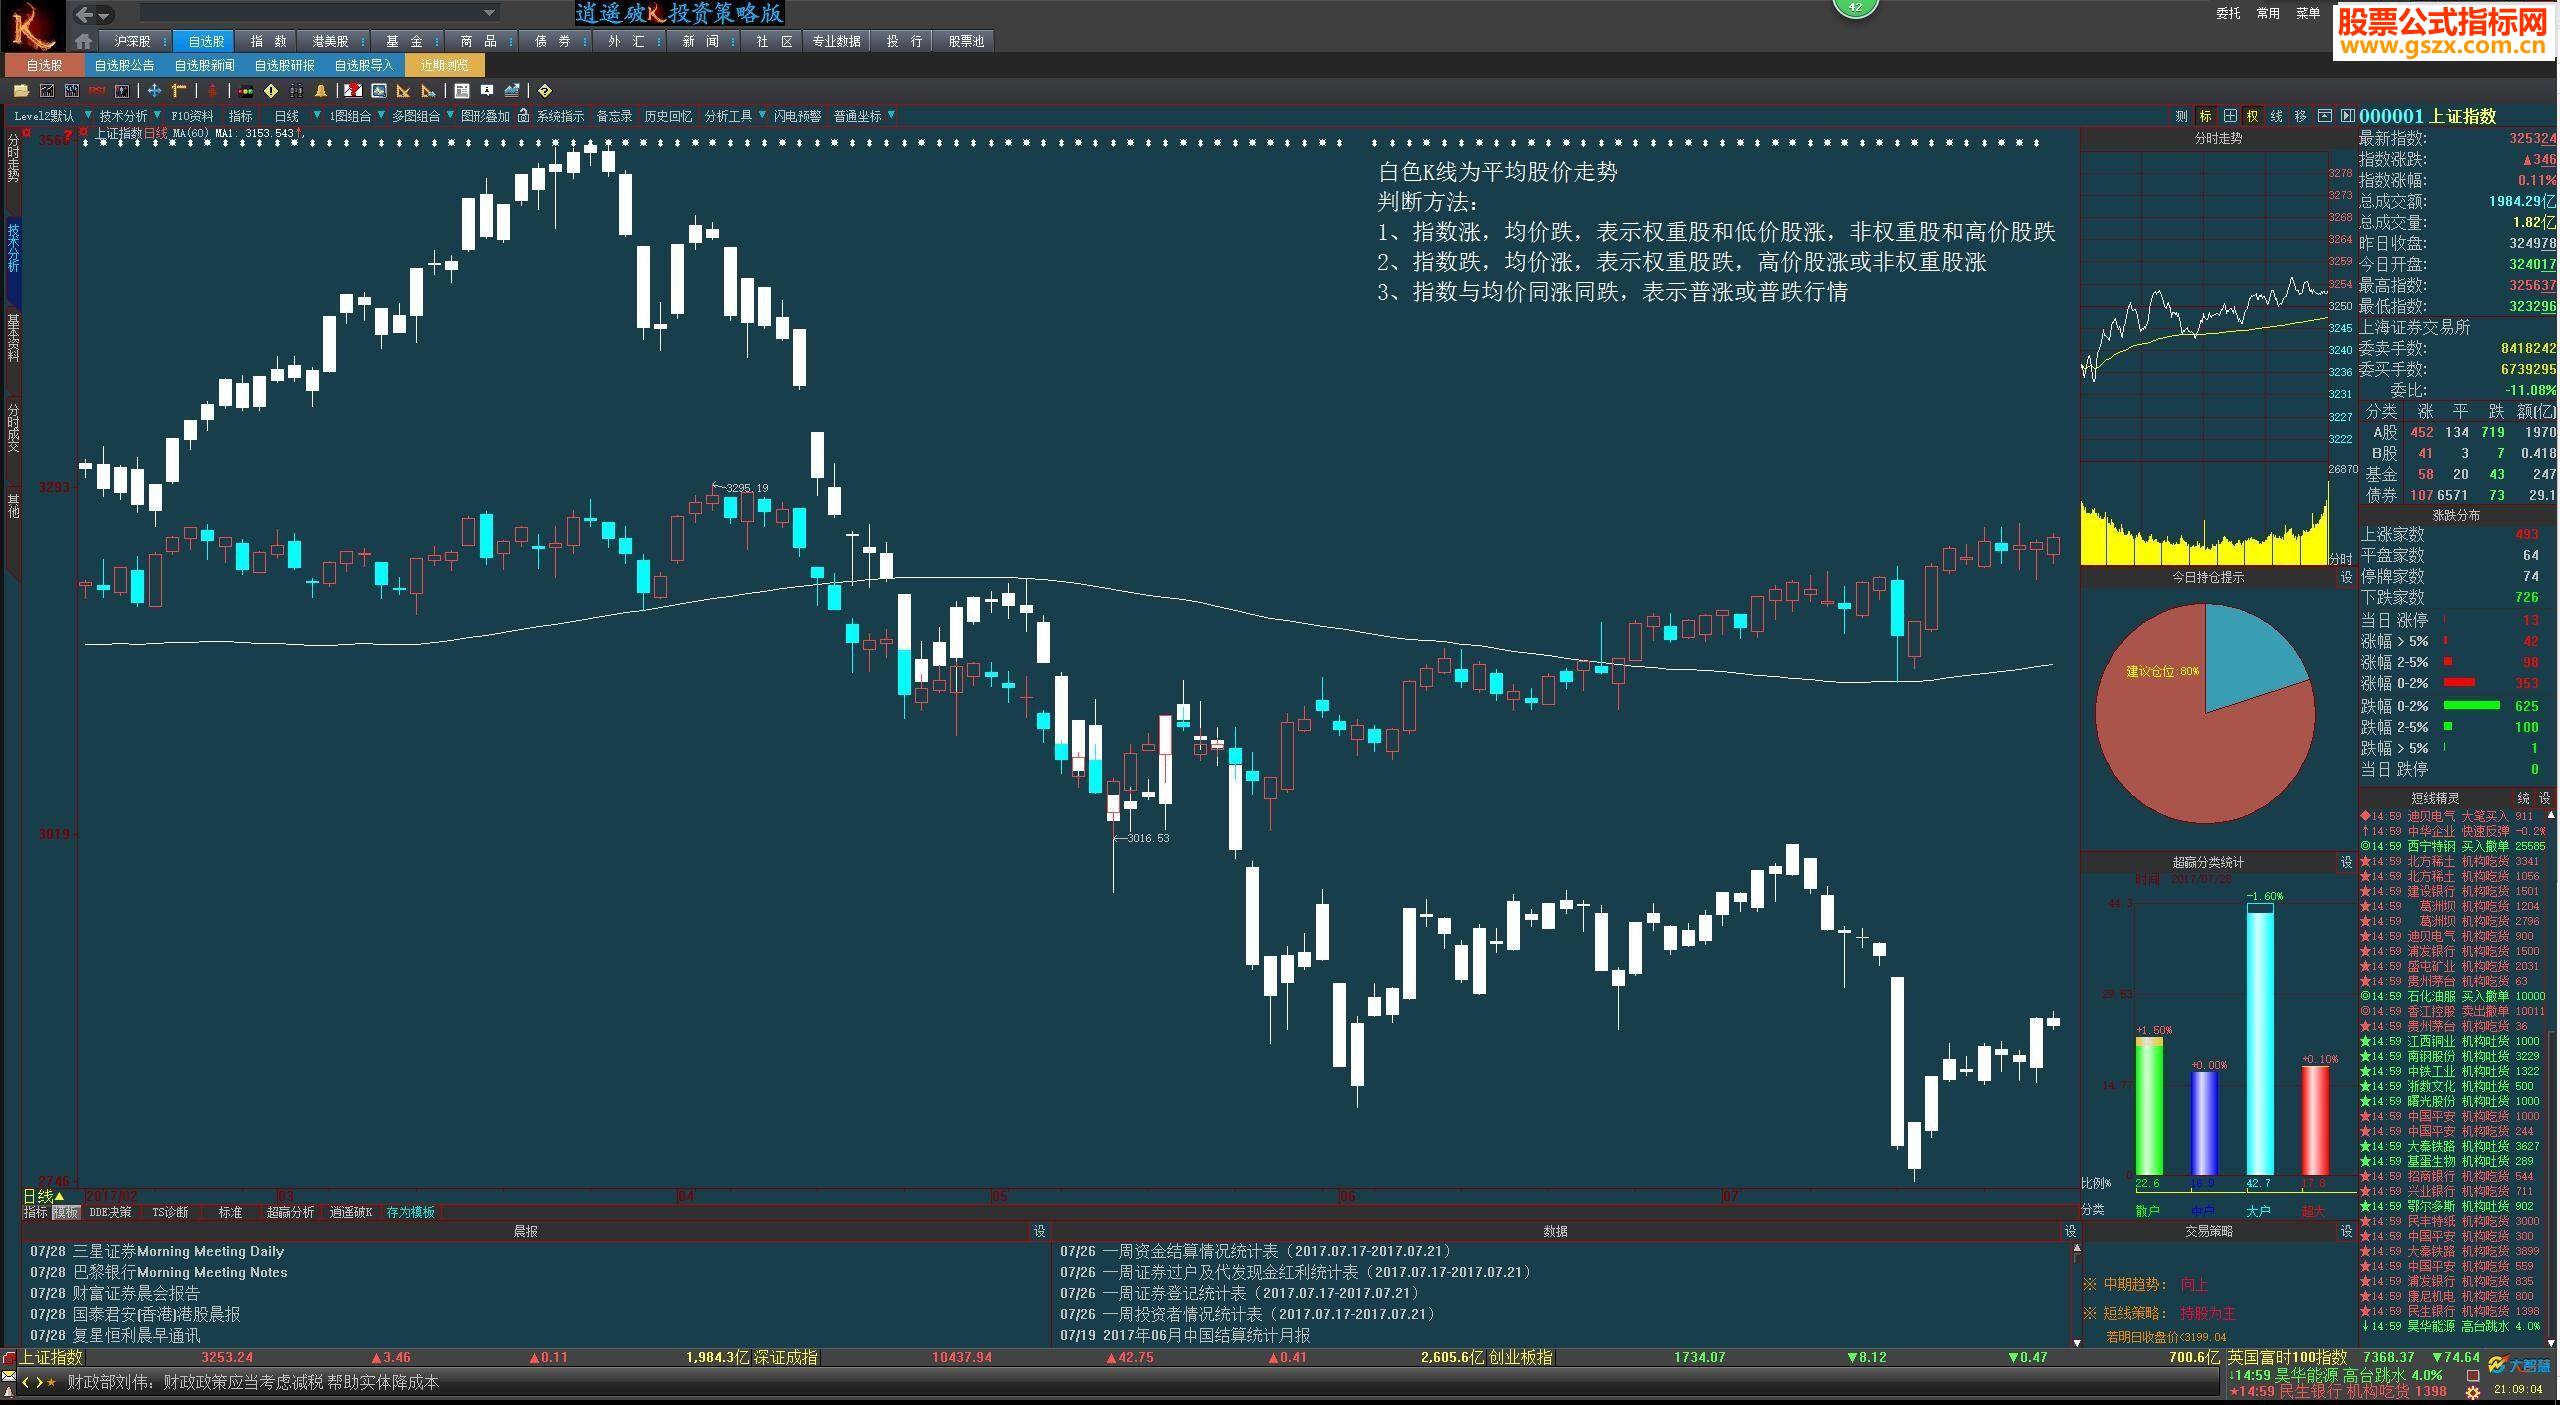Expand the 分析工具 dropdown

762,115
